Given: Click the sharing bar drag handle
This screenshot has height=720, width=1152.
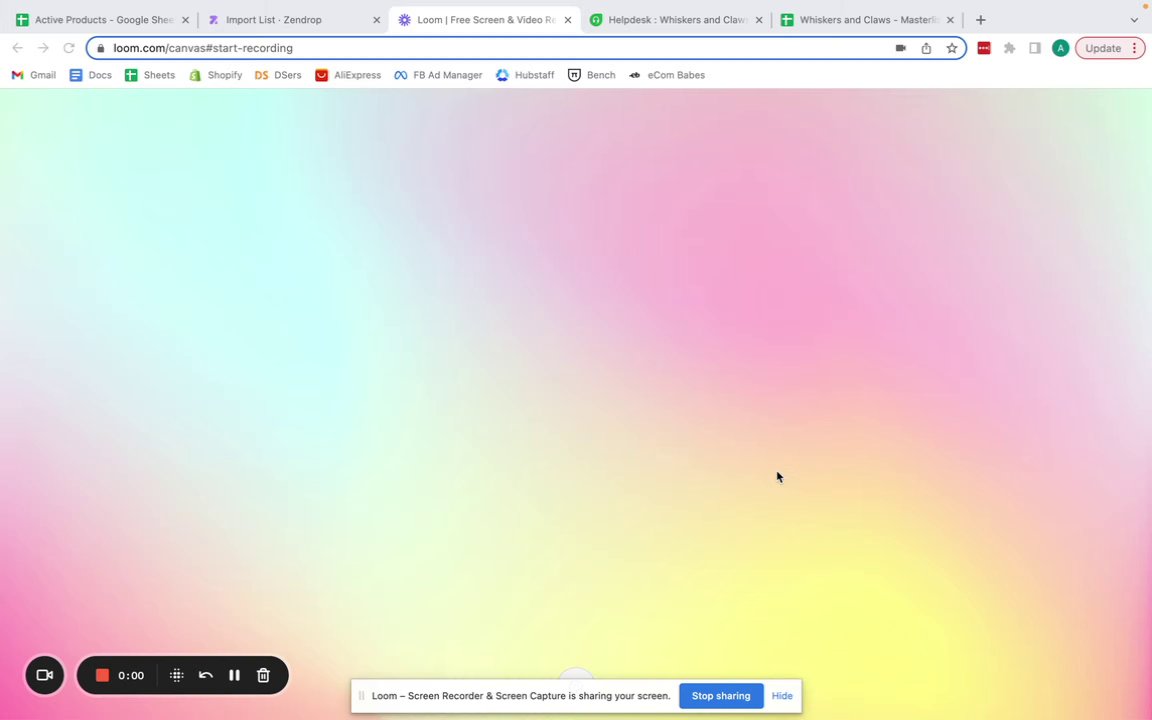Looking at the screenshot, I should pyautogui.click(x=361, y=696).
